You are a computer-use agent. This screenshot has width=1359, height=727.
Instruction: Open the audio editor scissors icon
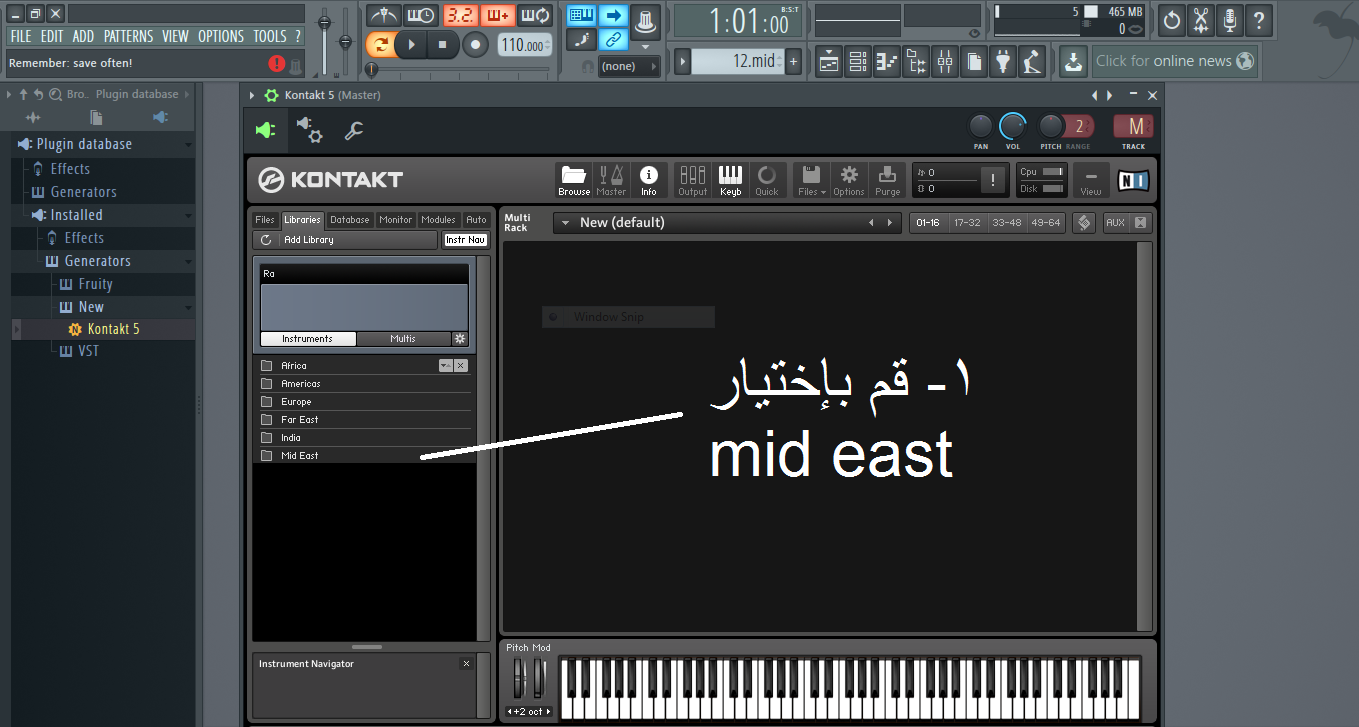tap(1201, 18)
